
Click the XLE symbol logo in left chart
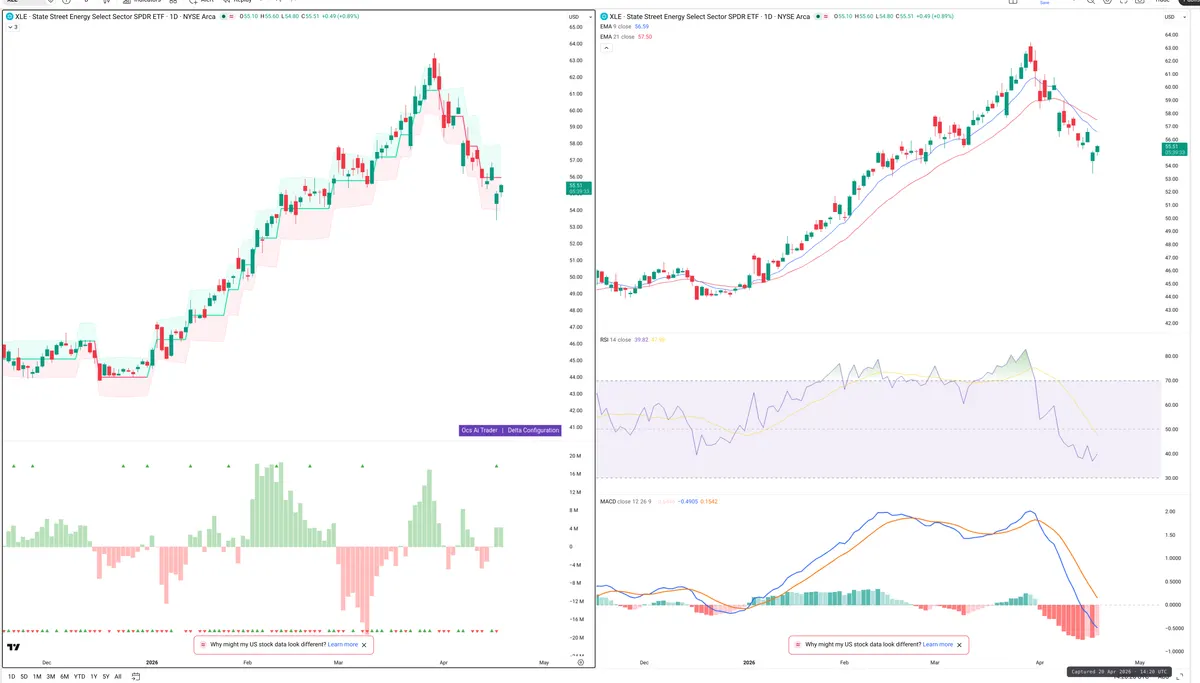tap(10, 16)
